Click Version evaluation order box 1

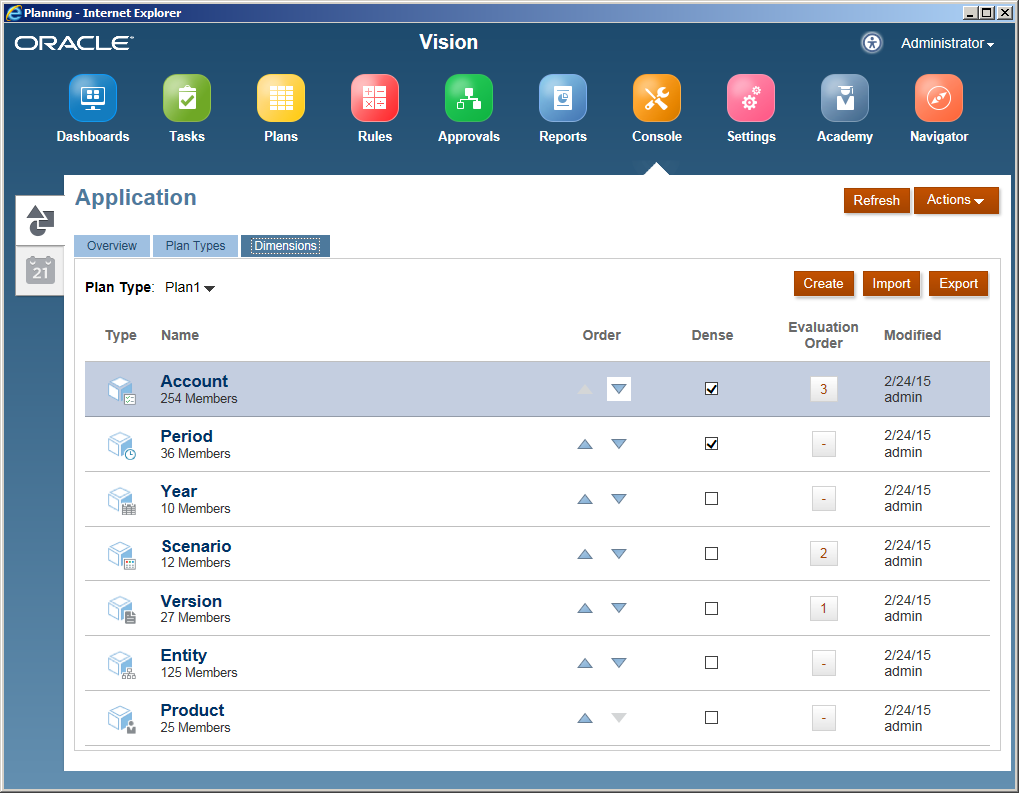point(823,608)
